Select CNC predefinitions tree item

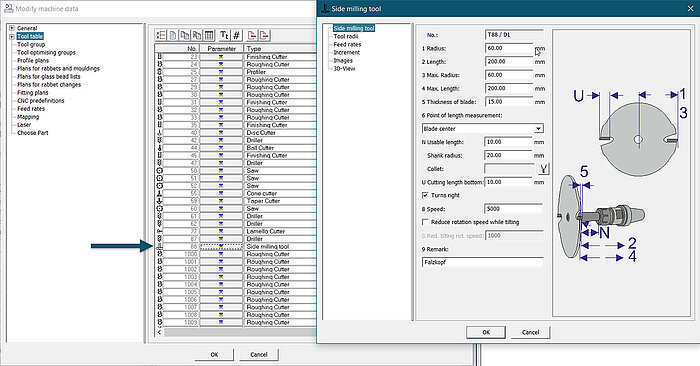click(x=41, y=100)
